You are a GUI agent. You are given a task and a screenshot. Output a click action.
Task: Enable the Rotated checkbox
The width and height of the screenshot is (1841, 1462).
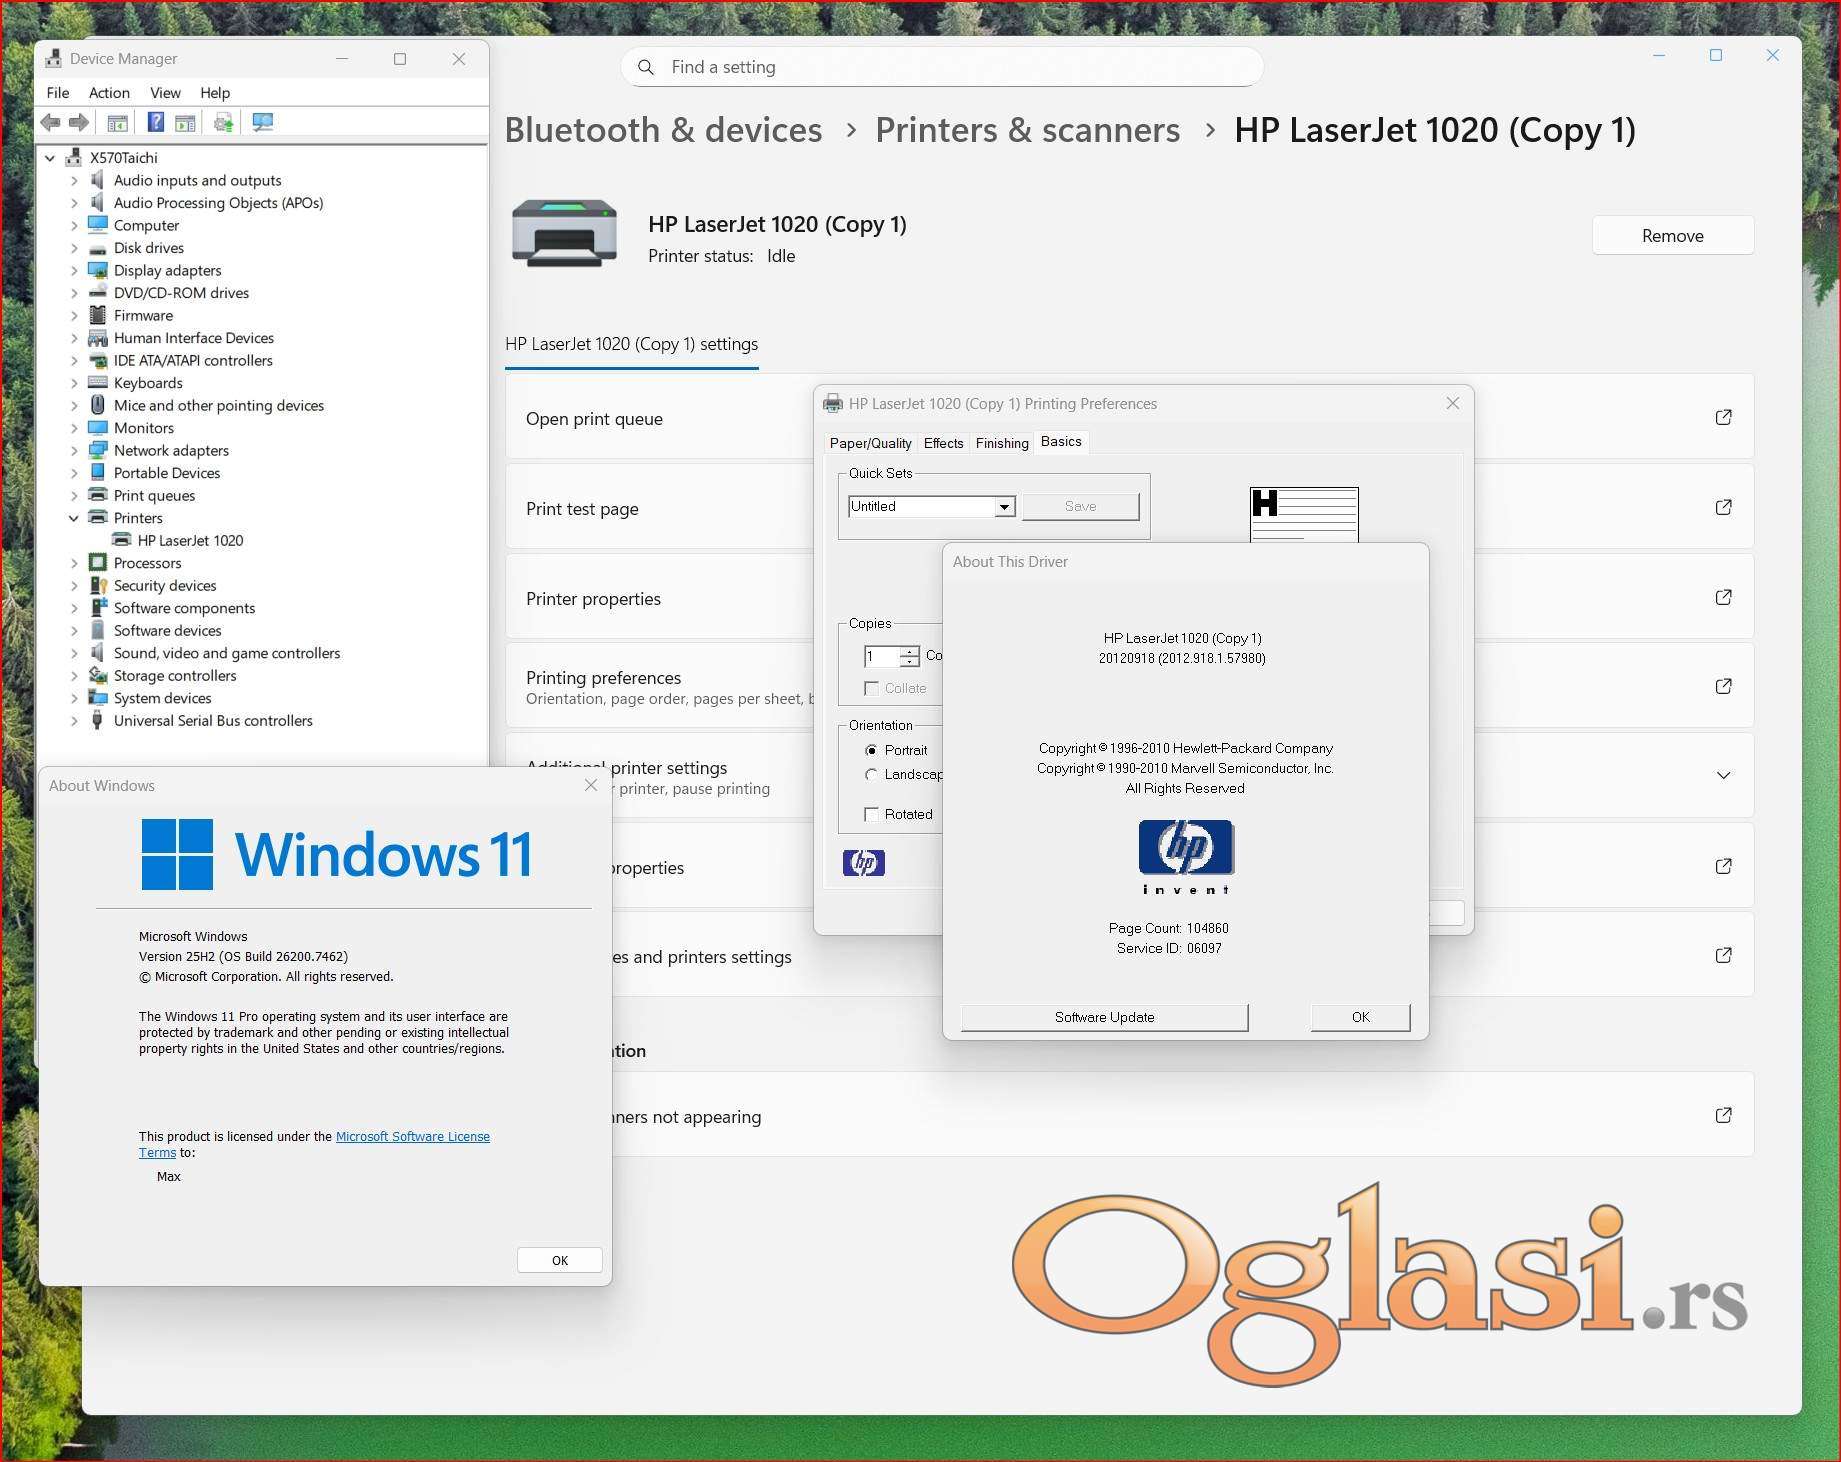[871, 814]
